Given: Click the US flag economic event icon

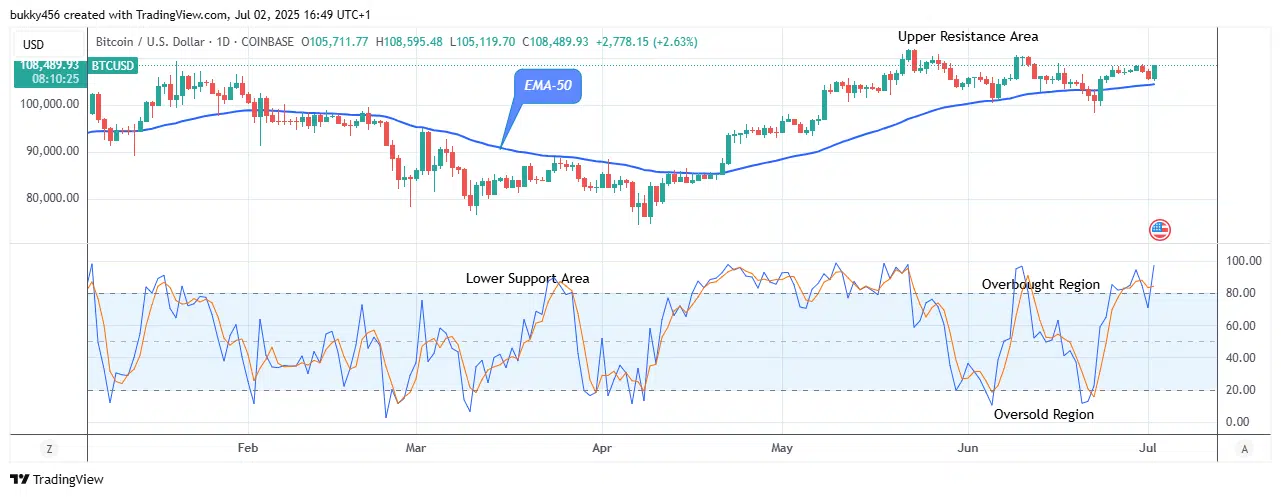Looking at the screenshot, I should [x=1160, y=230].
